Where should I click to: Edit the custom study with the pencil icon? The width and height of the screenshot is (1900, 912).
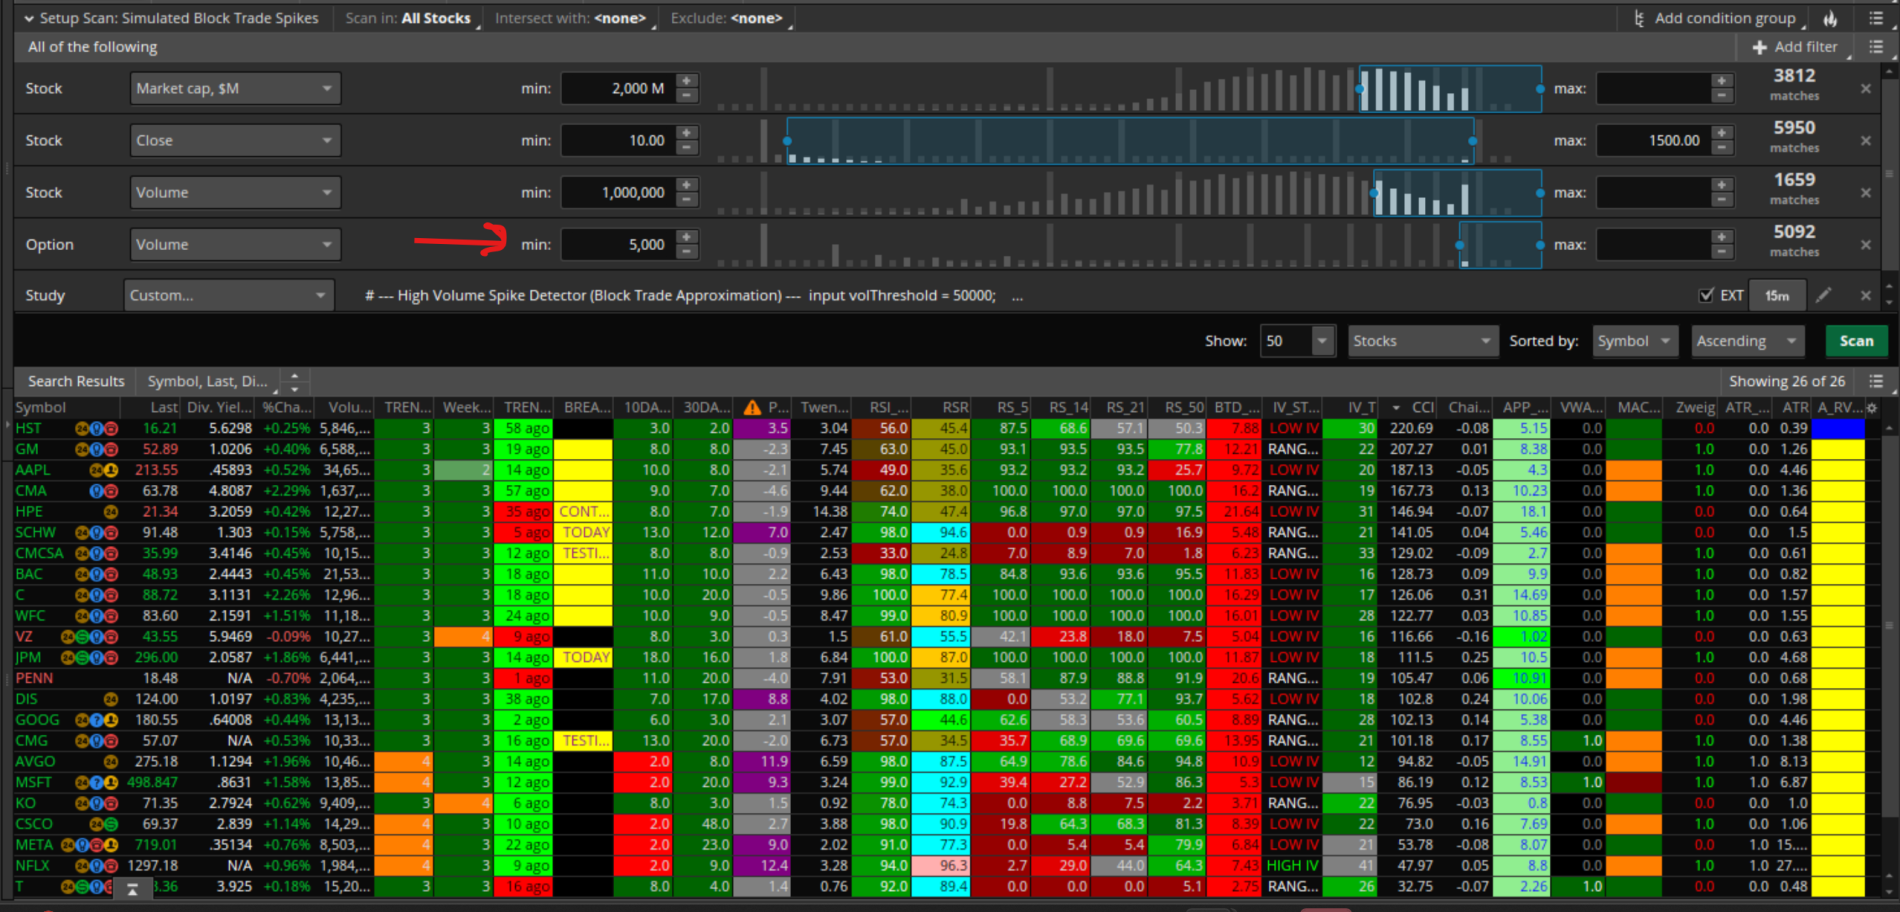[1824, 295]
